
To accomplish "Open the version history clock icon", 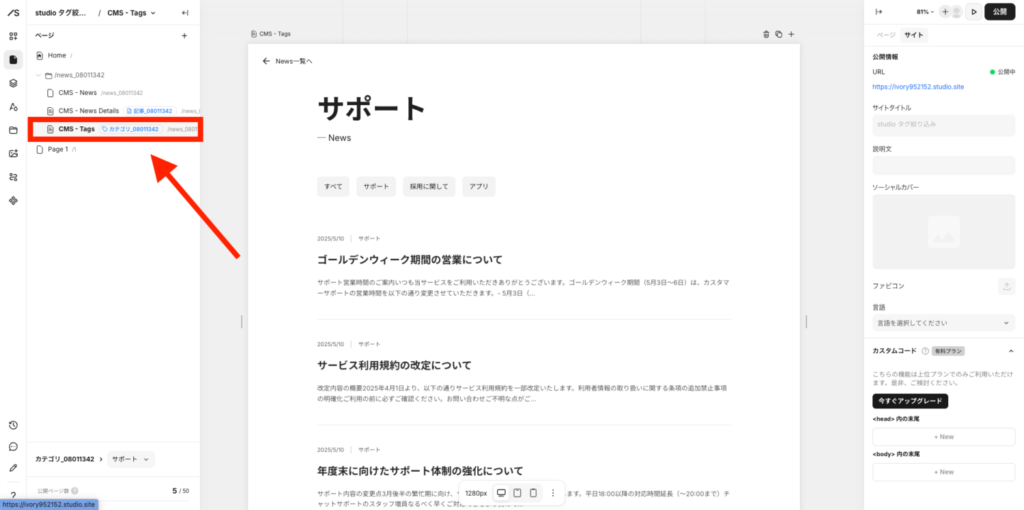I will (13, 425).
